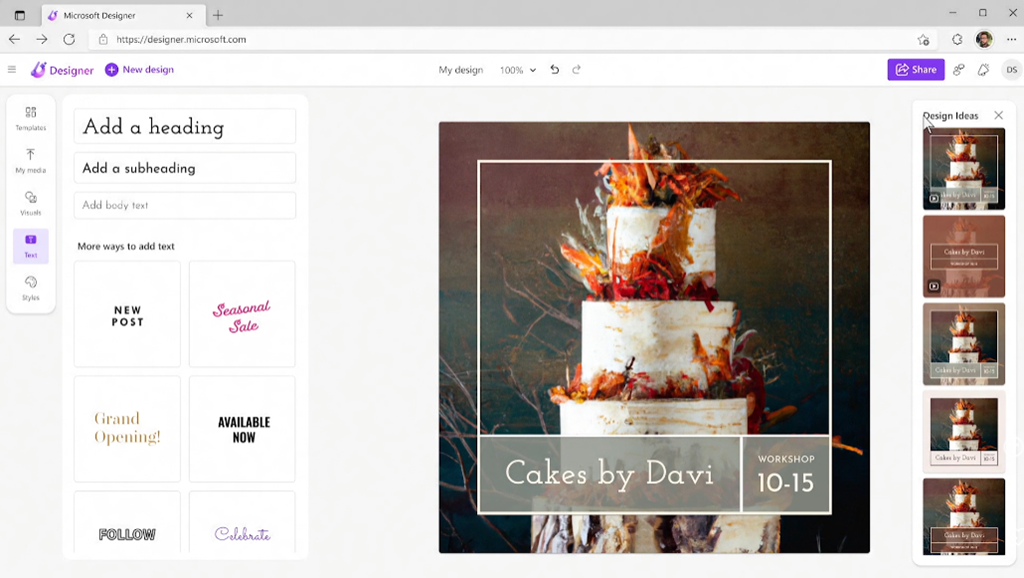Open the browser extensions icon
This screenshot has width=1024, height=578.
957,39
